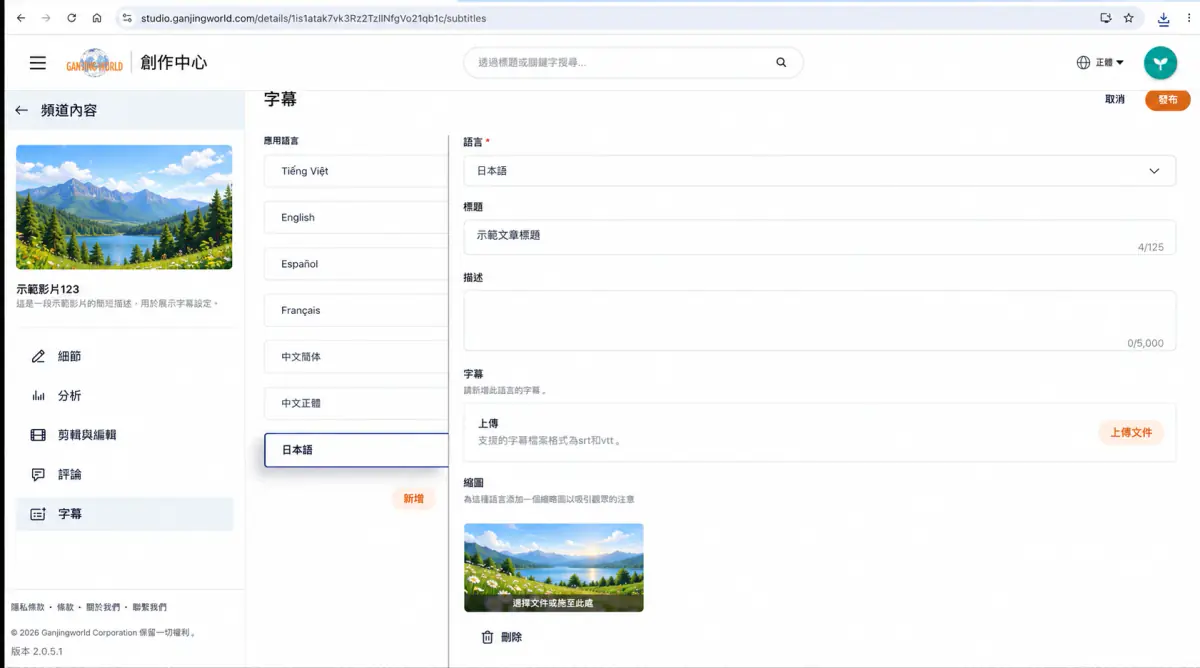The image size is (1200, 668).
Task: Click the video thumbnail in the sidebar
Action: click(x=124, y=207)
